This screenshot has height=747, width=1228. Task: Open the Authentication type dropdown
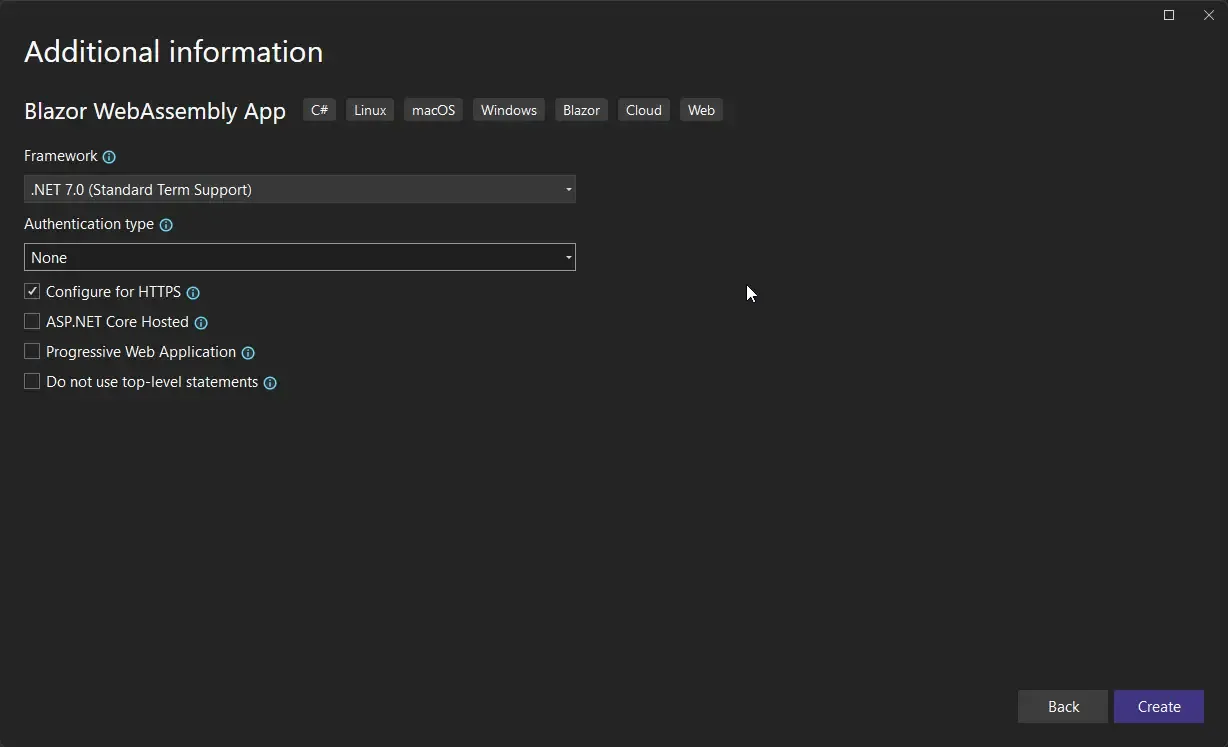click(300, 257)
